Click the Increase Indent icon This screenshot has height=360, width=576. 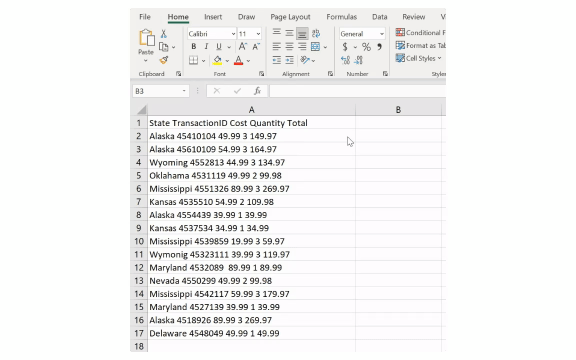289,60
